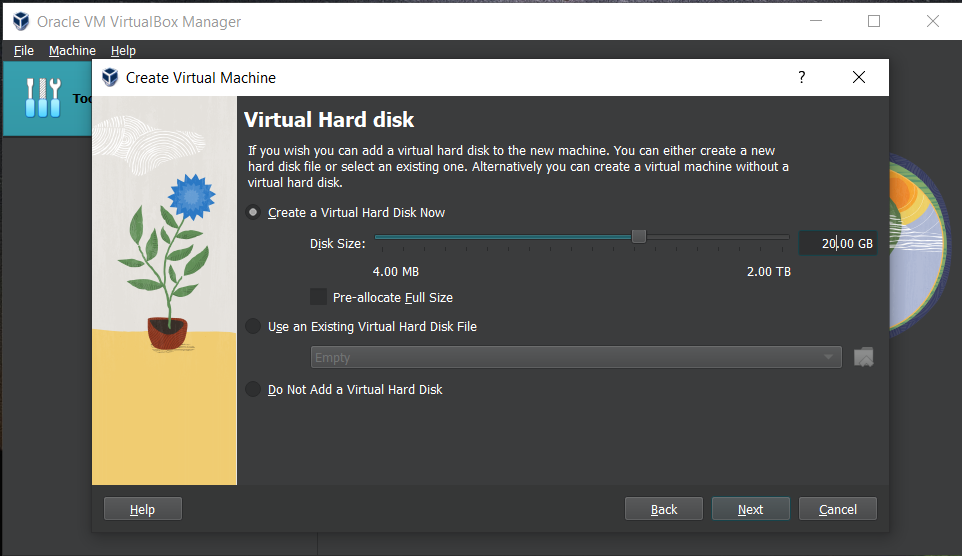Click the VirtualBox logo in the main title bar
The image size is (962, 556).
[x=20, y=21]
